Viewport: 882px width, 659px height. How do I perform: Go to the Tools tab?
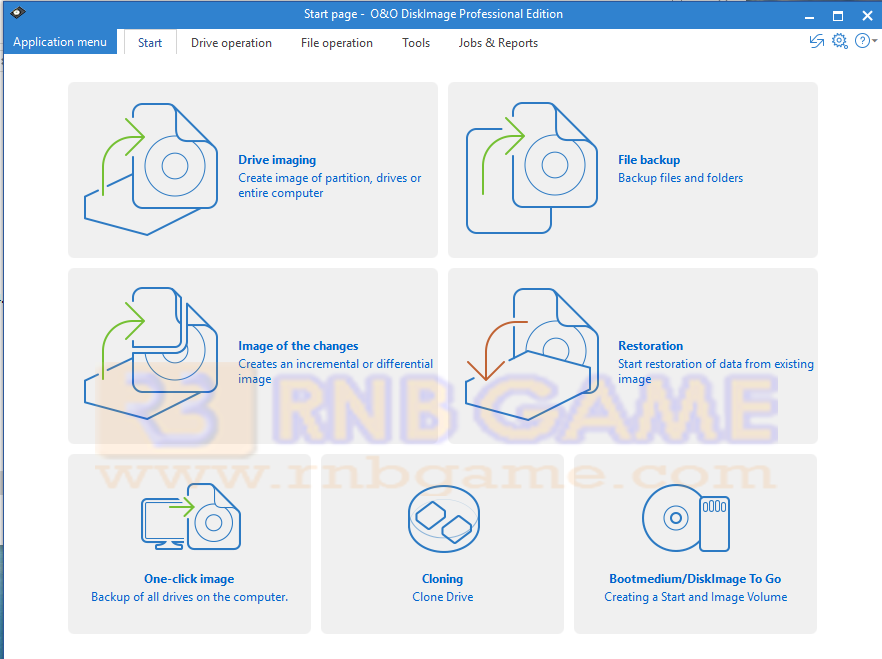[416, 43]
